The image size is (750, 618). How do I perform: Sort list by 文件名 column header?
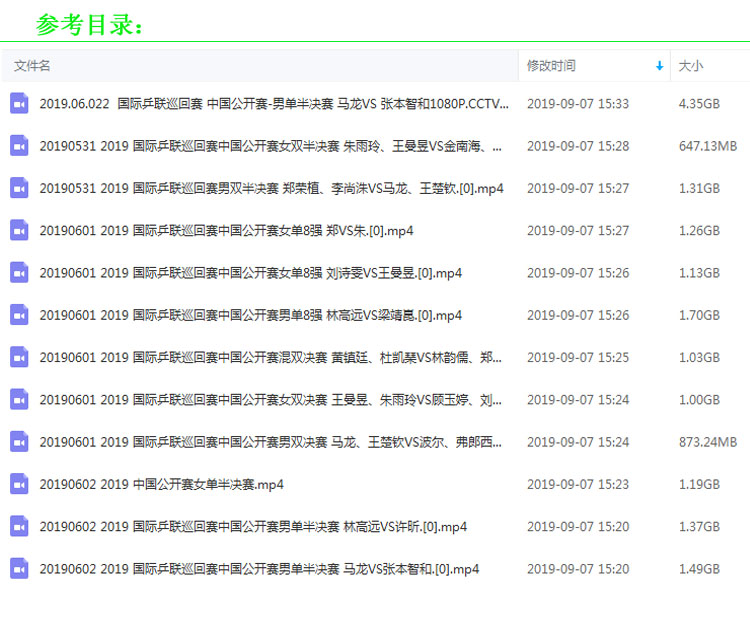tap(32, 66)
